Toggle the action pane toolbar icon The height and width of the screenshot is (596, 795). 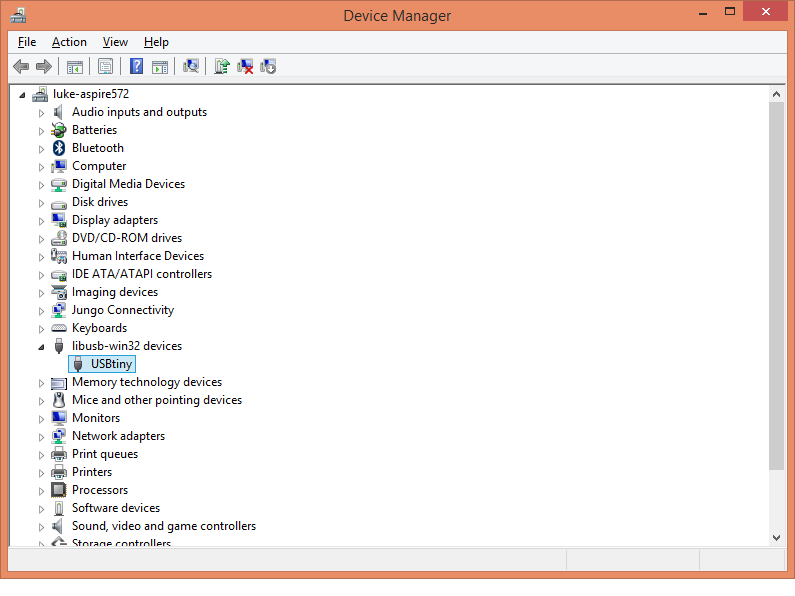[160, 66]
